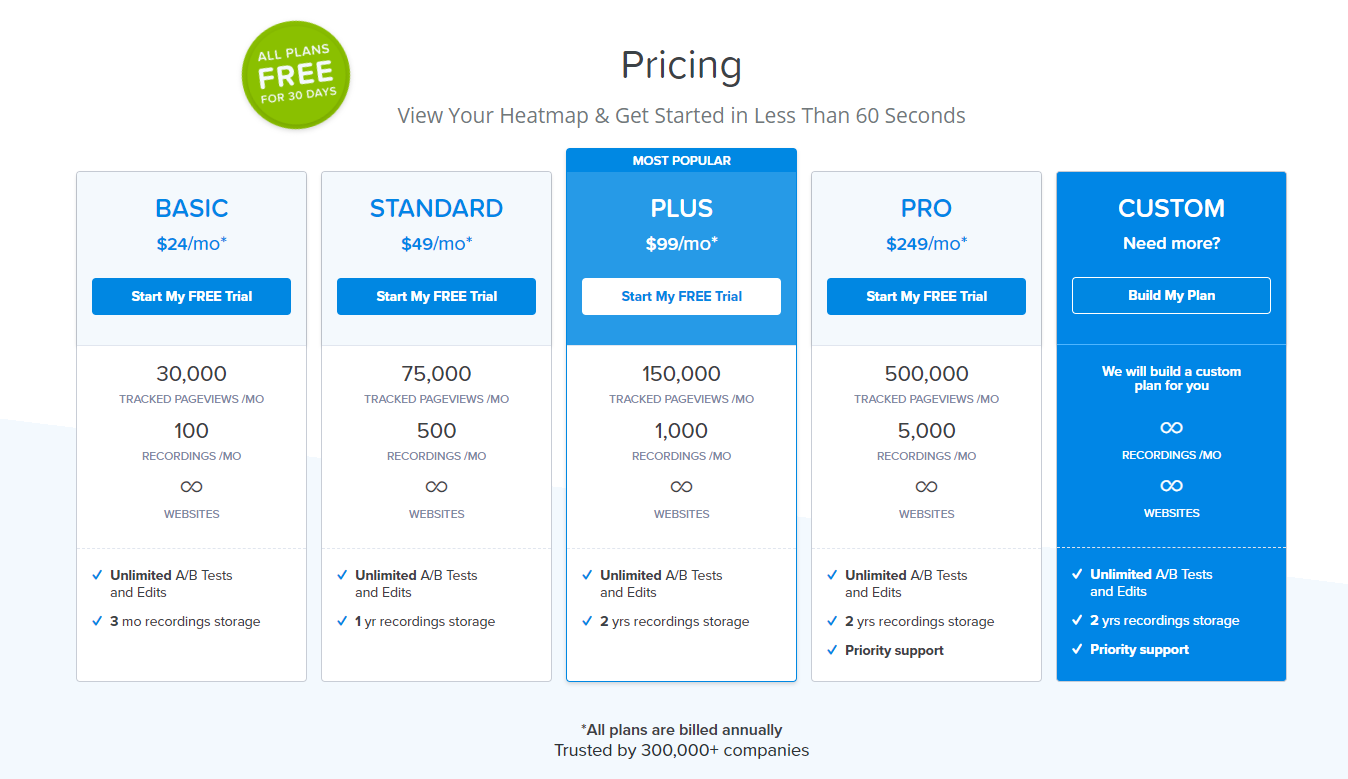
Task: Click the infinity websites icon in Standard plan
Action: 436,487
